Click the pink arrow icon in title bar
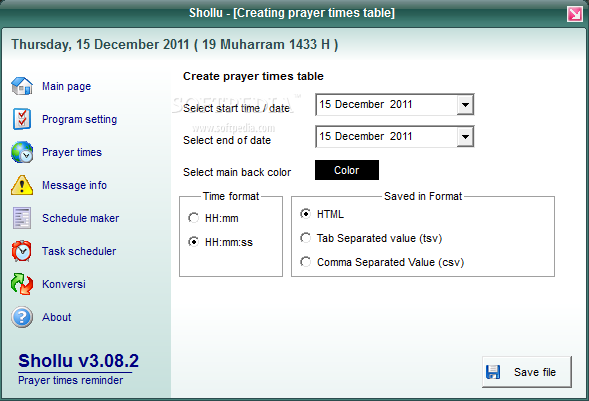589x401 pixels. click(575, 14)
